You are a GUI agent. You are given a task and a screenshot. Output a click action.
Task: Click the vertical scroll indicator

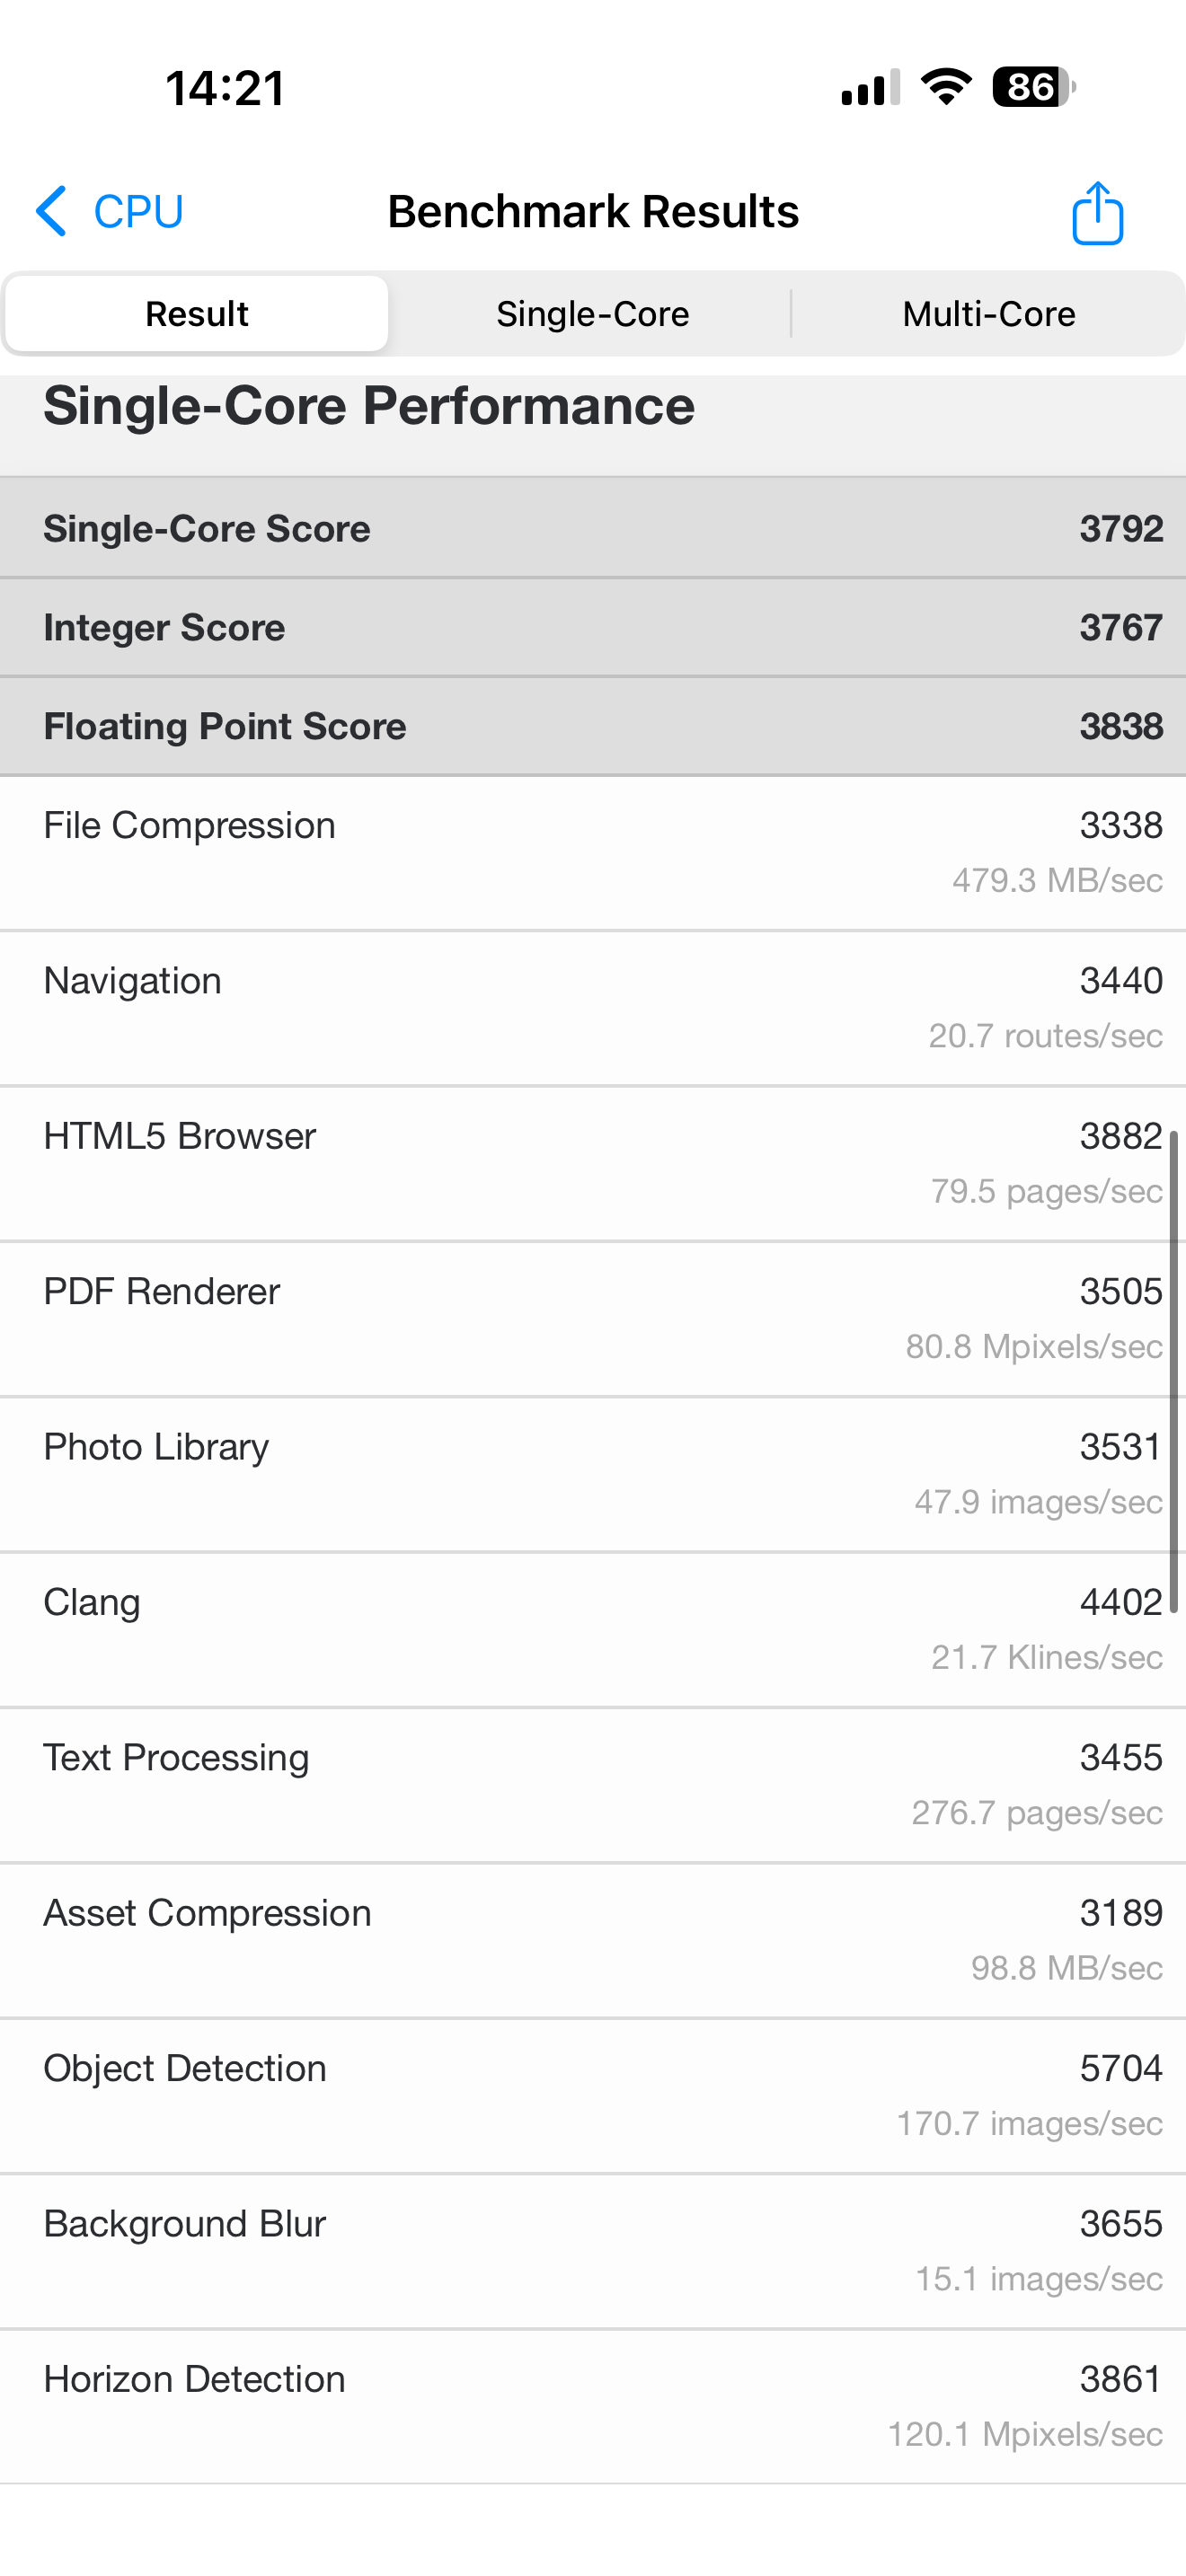(x=1174, y=1370)
